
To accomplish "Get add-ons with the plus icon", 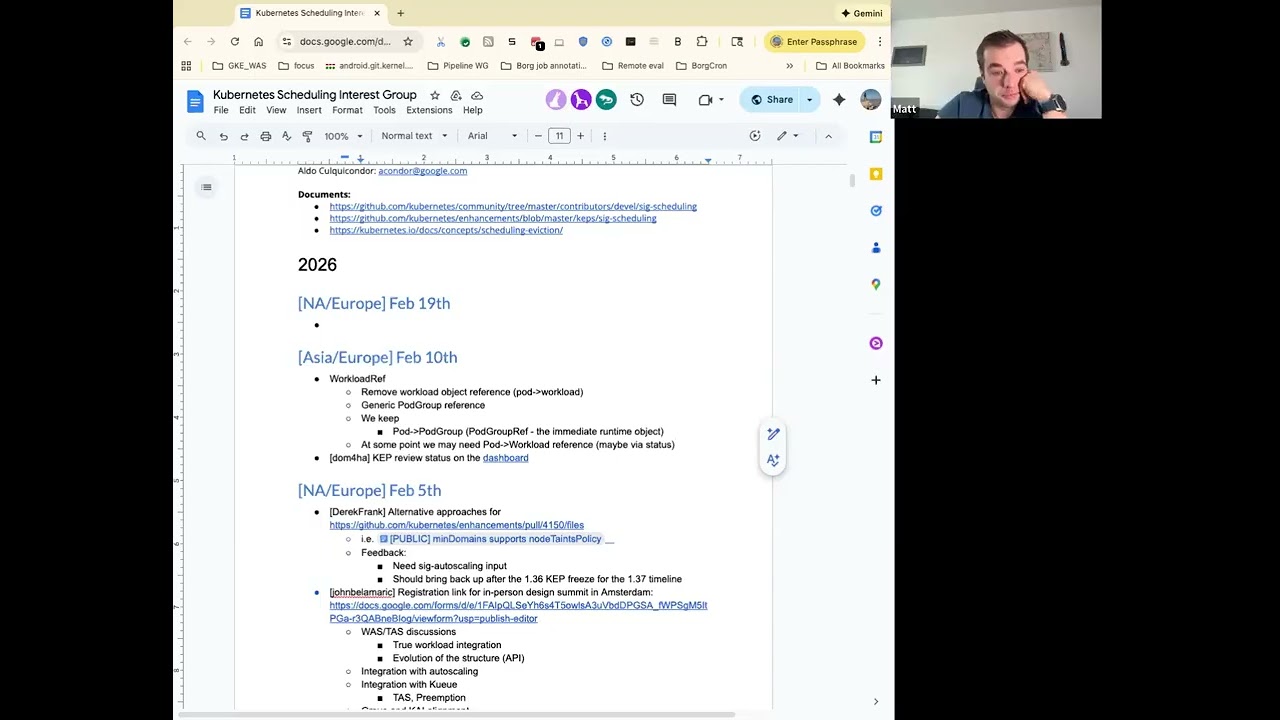I will (x=876, y=380).
